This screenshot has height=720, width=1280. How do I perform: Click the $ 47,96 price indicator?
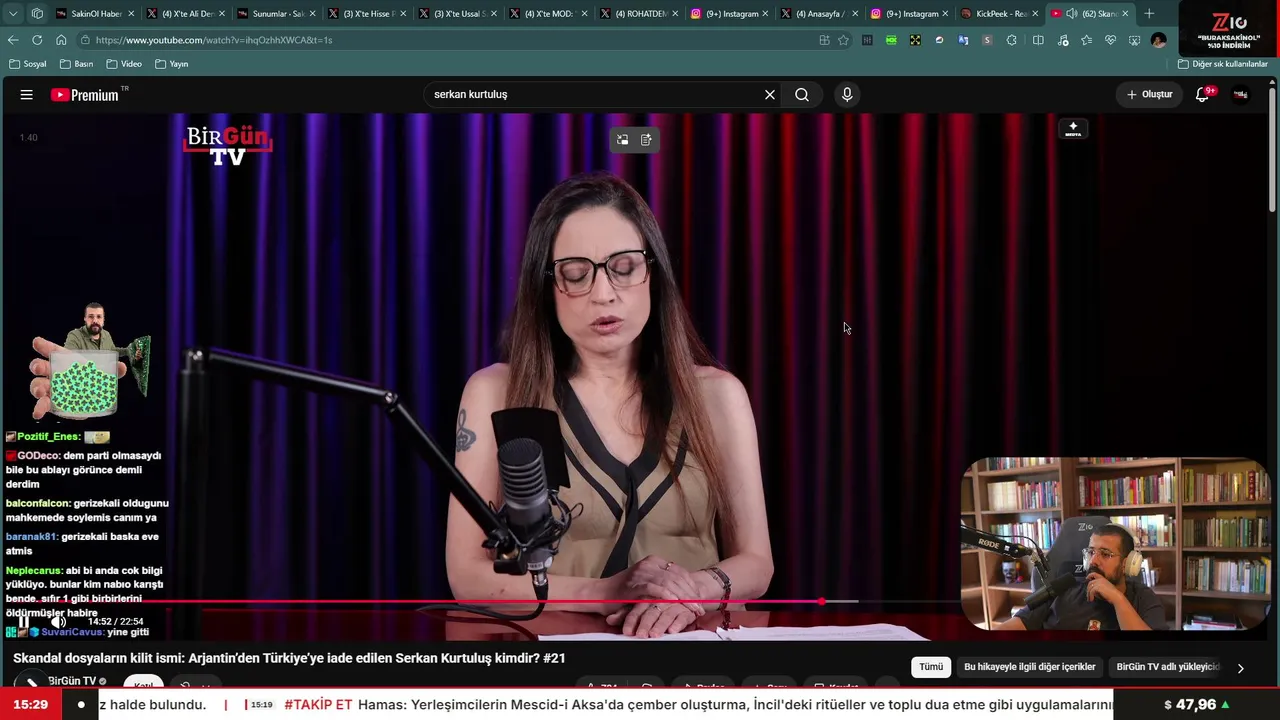click(1197, 705)
